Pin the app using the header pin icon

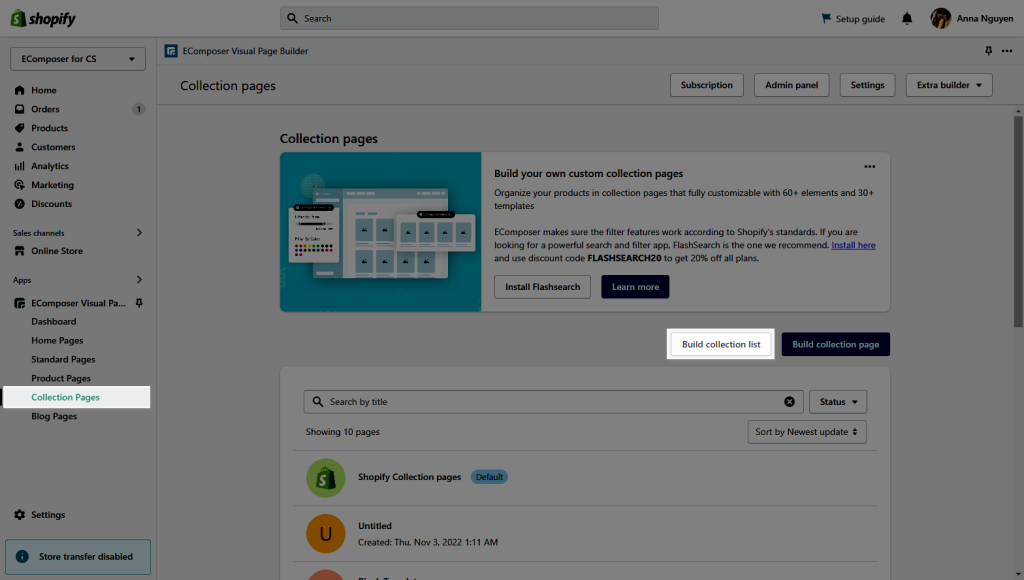[989, 51]
